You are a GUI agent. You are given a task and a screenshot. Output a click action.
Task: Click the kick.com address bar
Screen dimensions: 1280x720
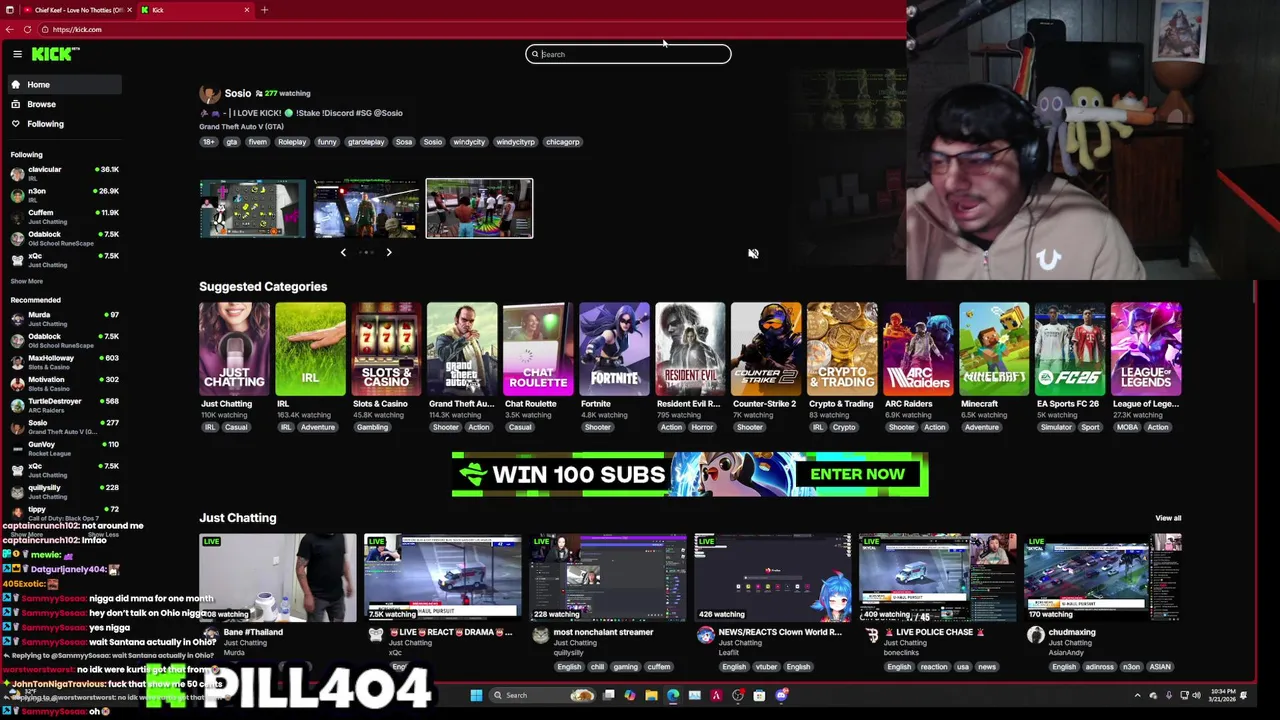(x=470, y=29)
